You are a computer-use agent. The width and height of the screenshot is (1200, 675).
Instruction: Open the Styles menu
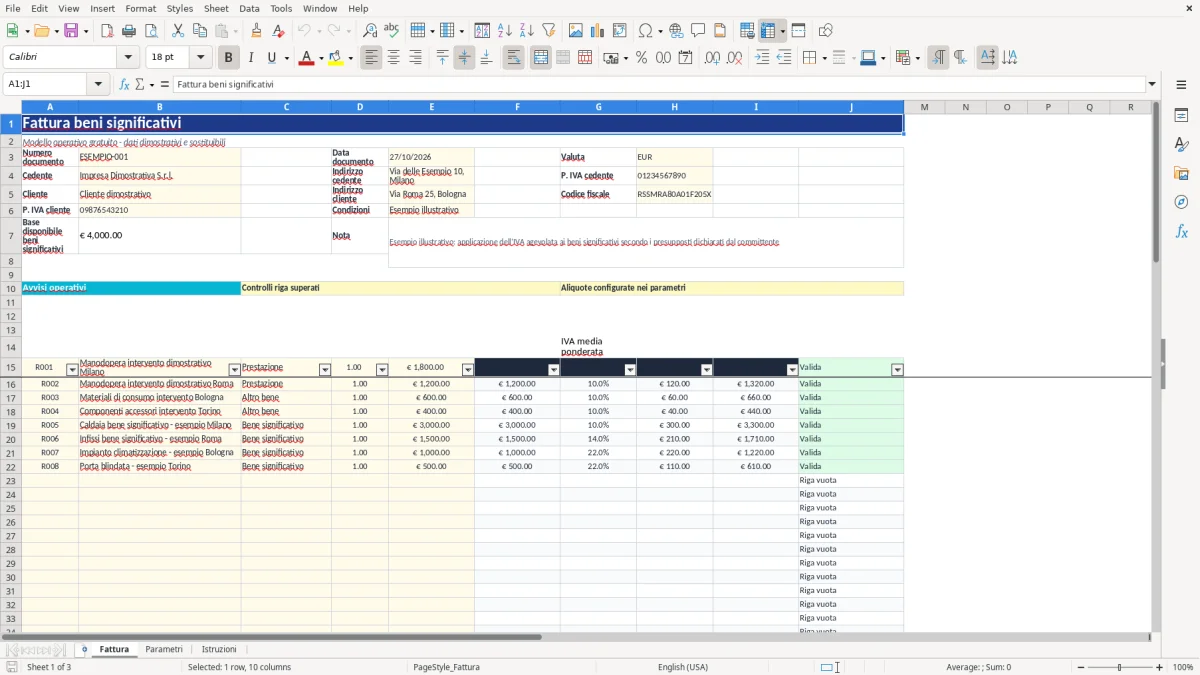tap(180, 8)
